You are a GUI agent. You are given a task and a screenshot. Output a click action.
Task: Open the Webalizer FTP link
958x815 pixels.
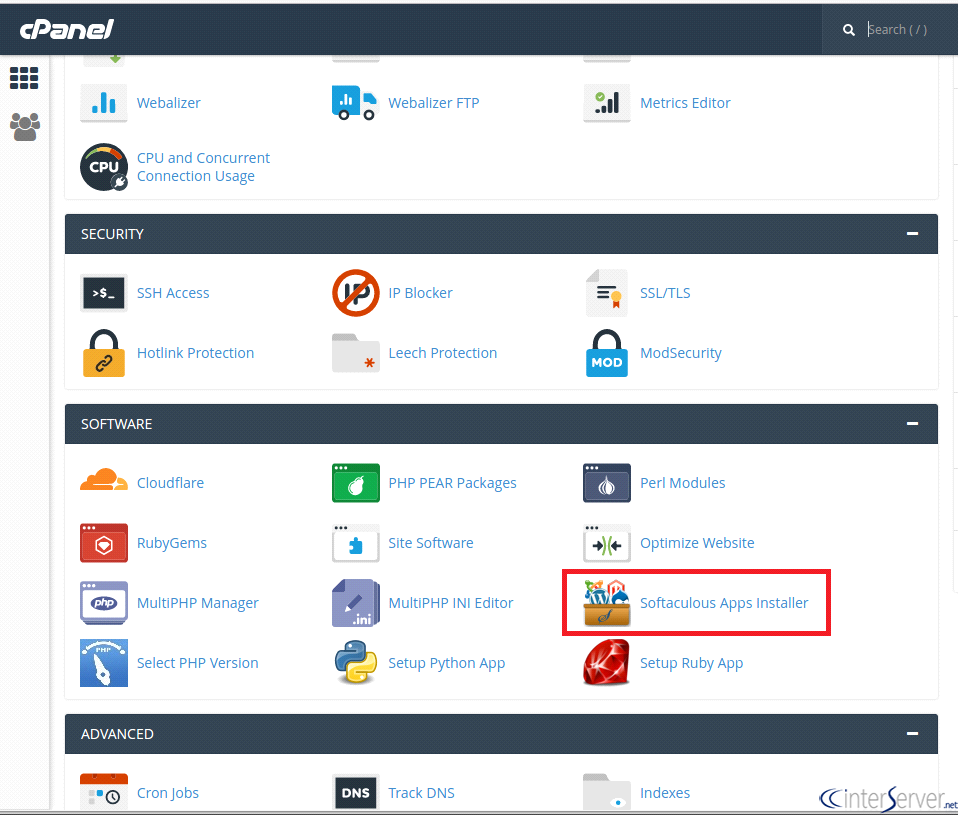[434, 103]
